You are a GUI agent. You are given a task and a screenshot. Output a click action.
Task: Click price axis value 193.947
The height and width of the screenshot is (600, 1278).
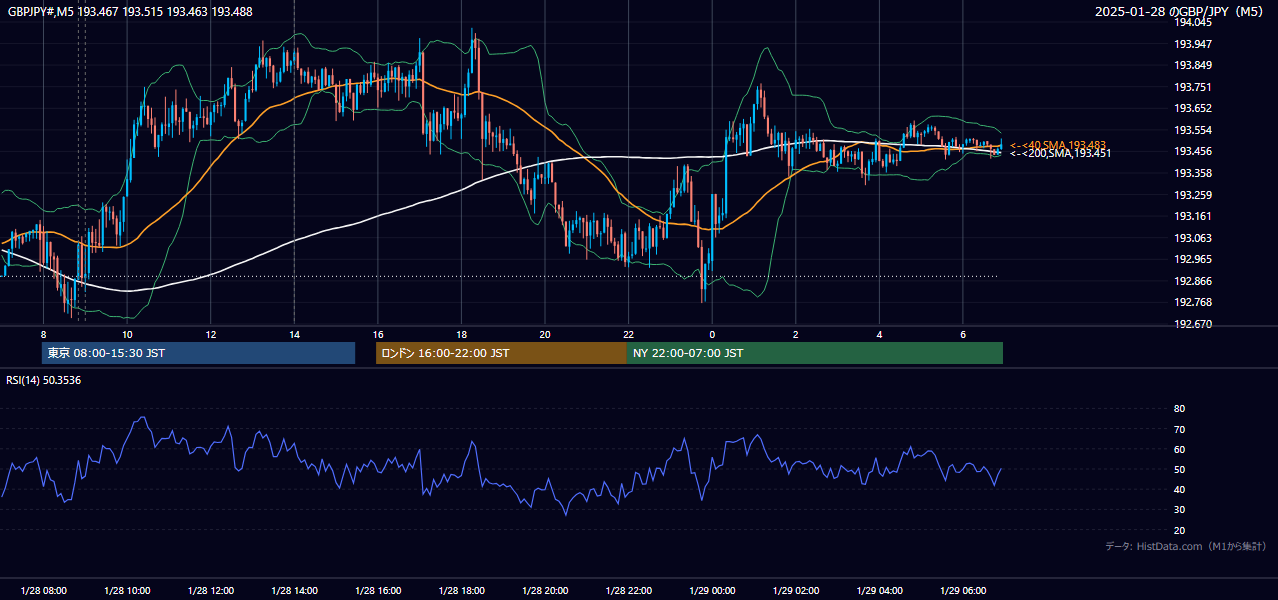(x=1192, y=44)
